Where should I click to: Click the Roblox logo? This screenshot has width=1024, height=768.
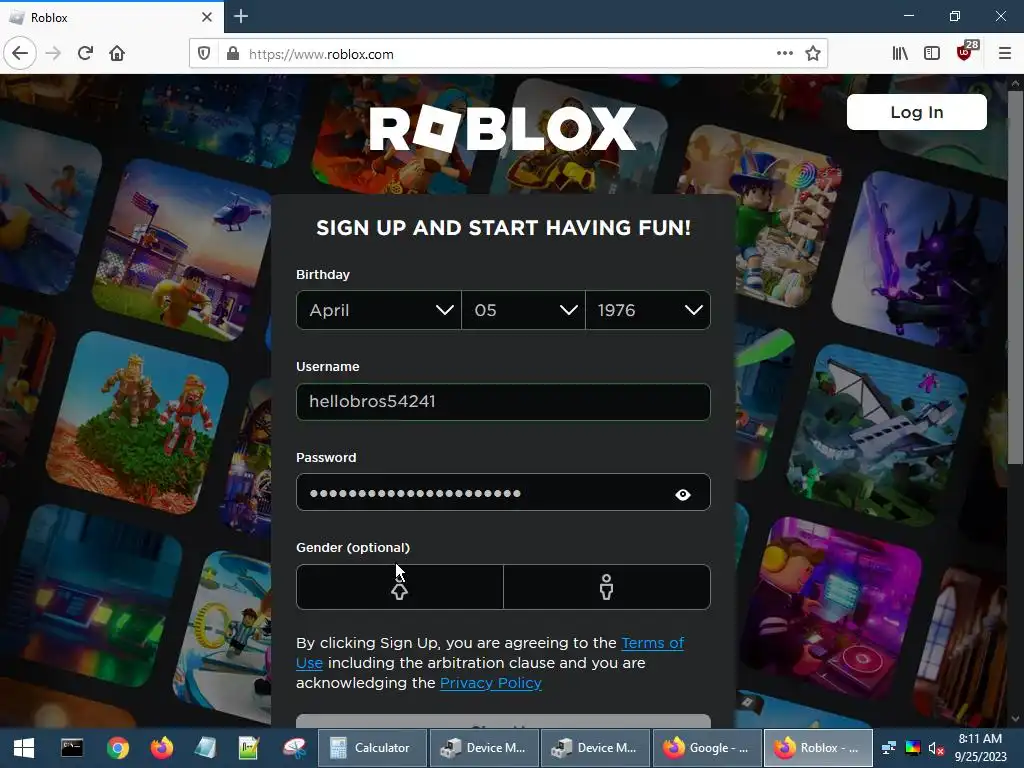tap(503, 128)
